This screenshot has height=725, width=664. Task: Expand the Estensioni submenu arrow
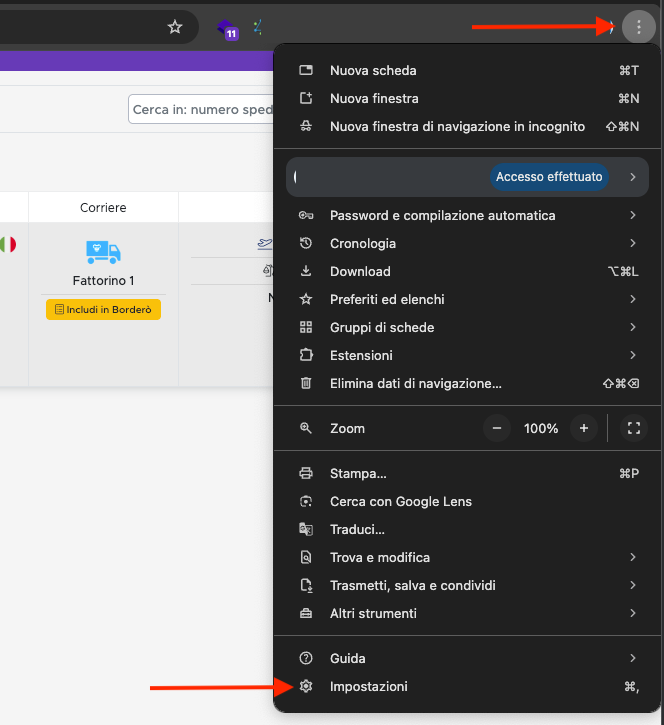(633, 355)
